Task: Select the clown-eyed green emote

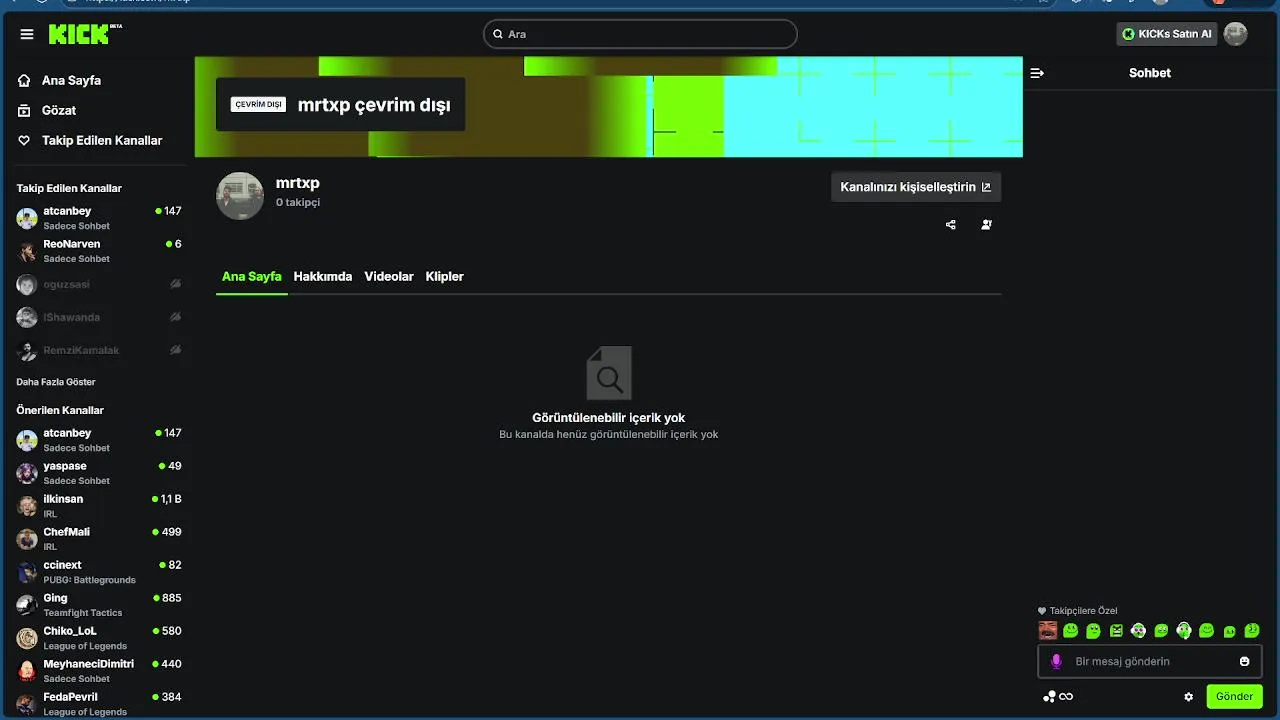Action: [1138, 631]
